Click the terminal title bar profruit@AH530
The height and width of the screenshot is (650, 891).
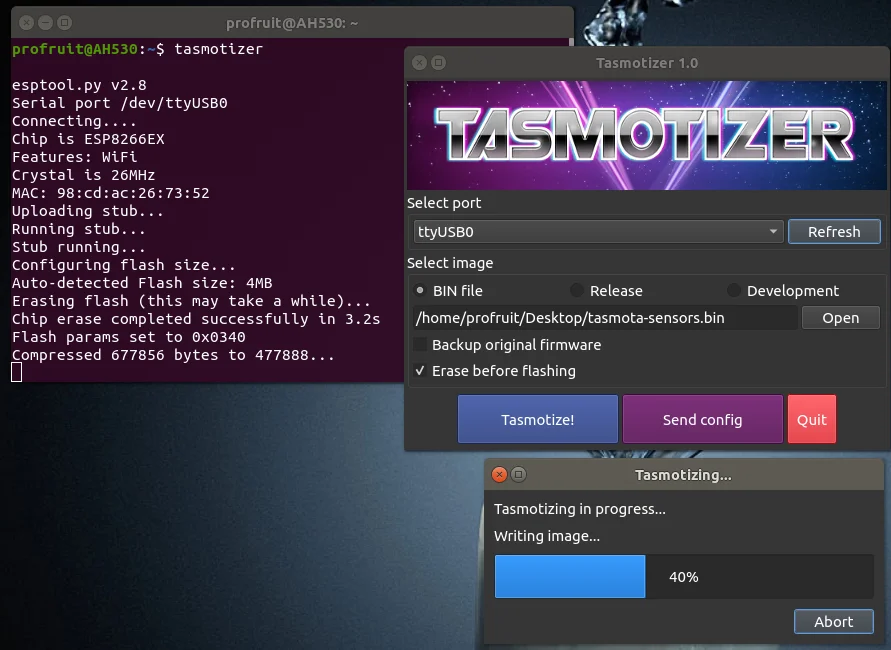292,23
